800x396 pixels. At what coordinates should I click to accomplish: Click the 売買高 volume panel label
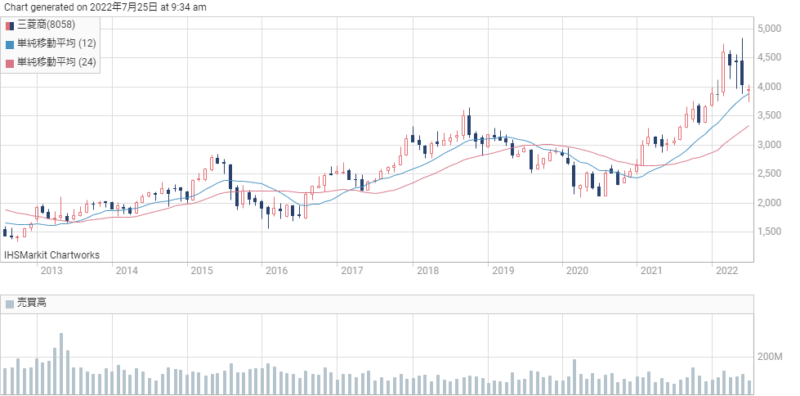[x=32, y=304]
